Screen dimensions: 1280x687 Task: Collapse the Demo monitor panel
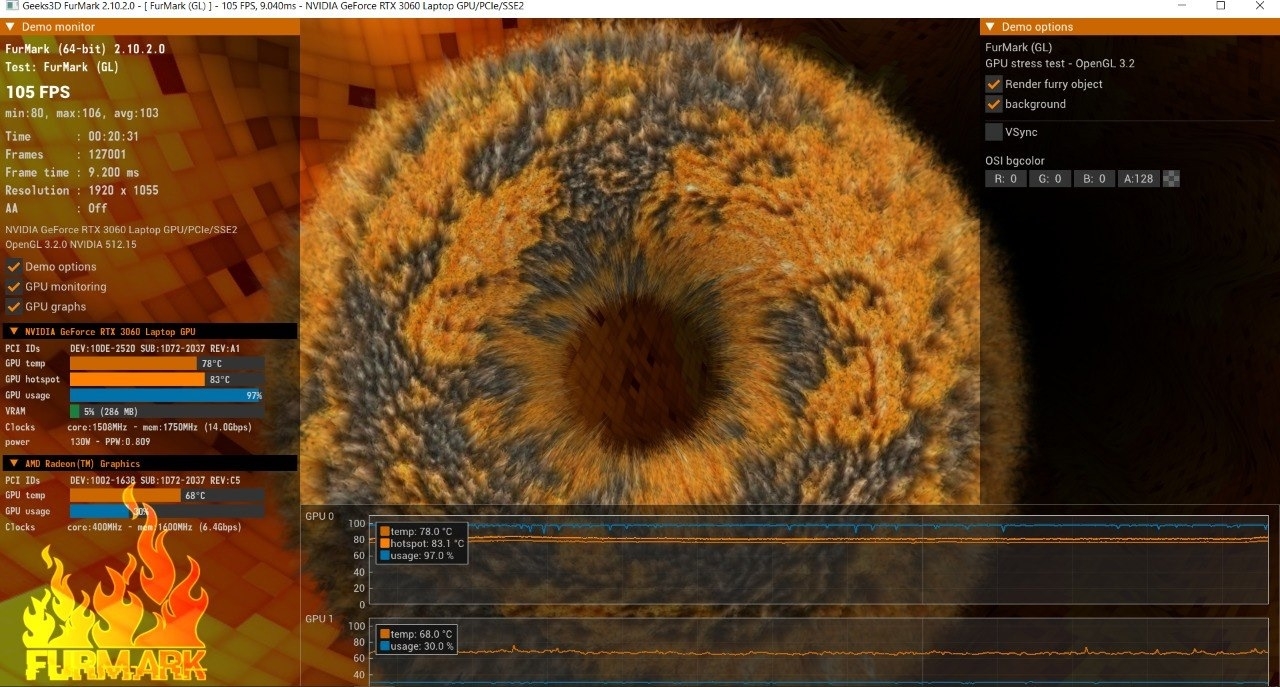point(10,27)
